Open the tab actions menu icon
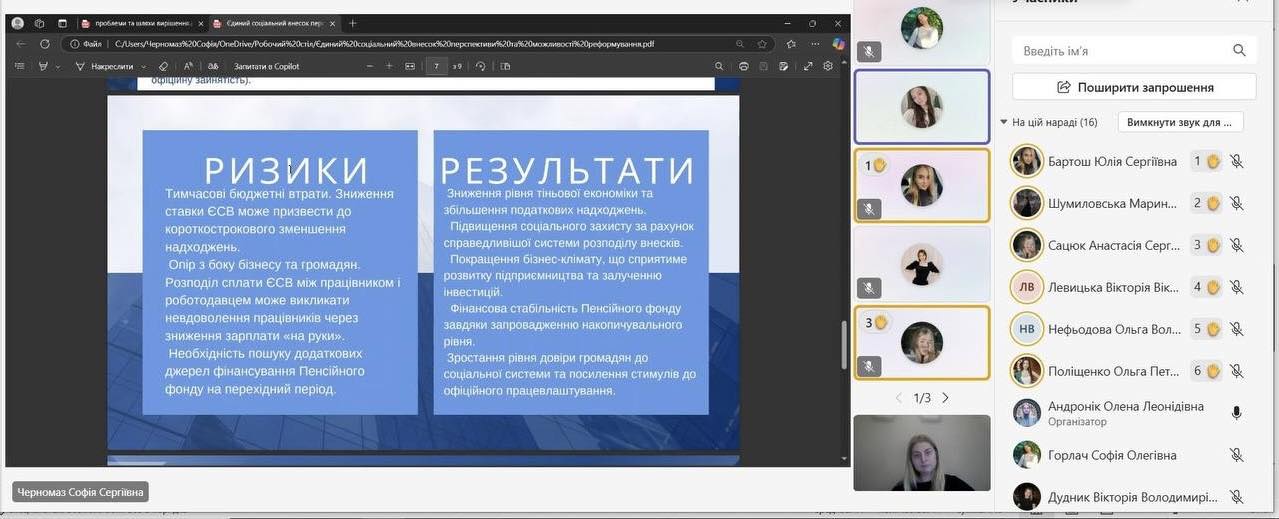 (x=62, y=23)
